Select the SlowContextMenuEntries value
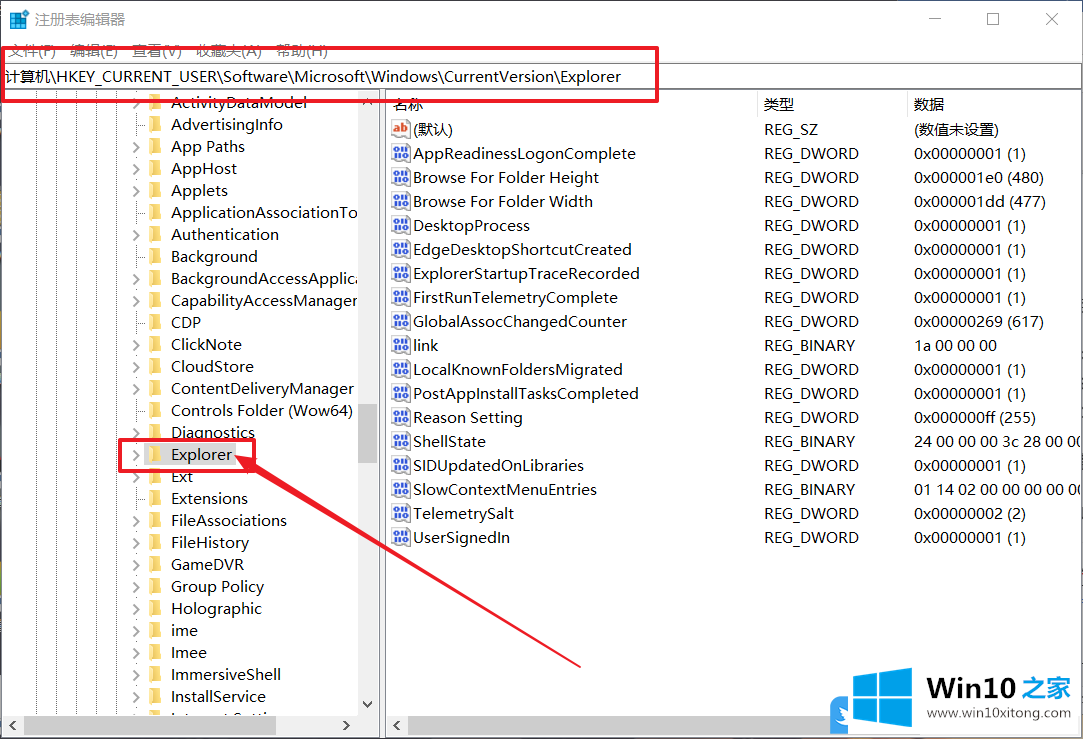Screen dimensions: 1083x739 [x=504, y=489]
